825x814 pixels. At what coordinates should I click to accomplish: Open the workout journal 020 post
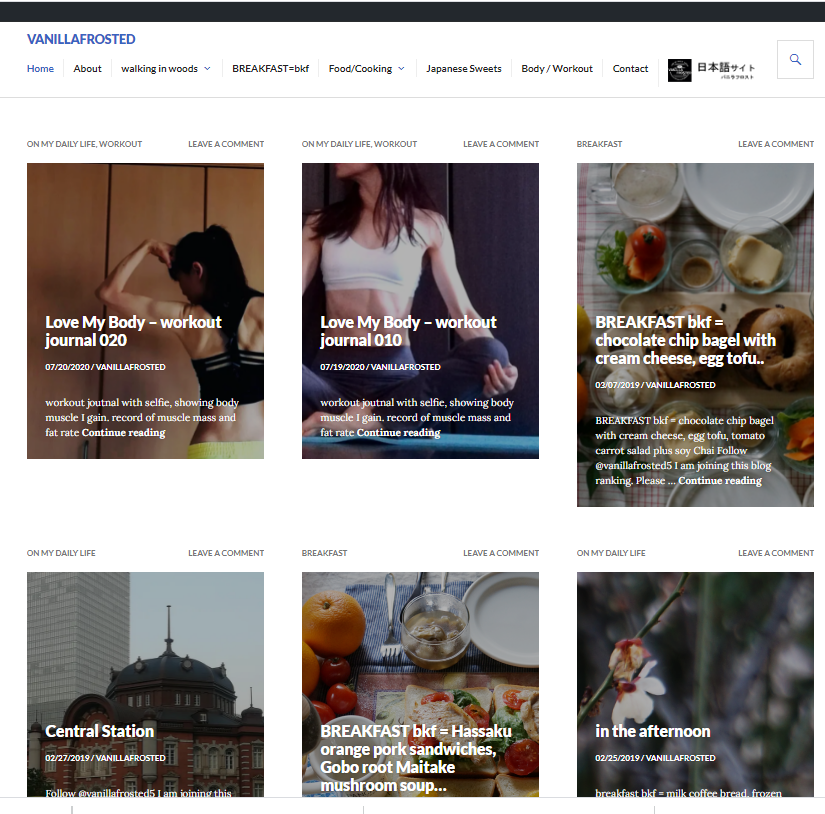click(132, 332)
